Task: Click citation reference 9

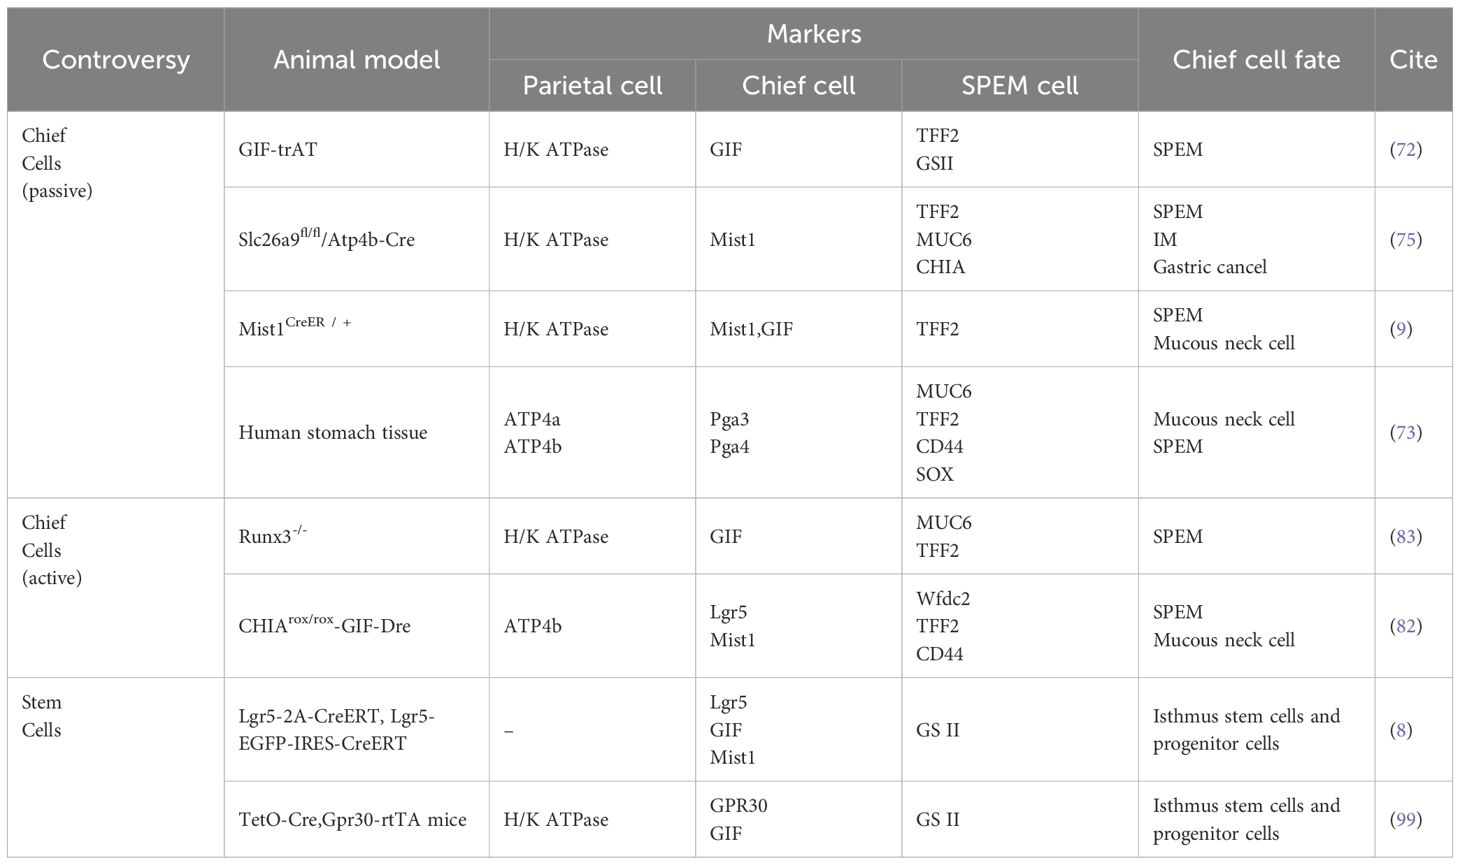Action: click(x=1402, y=329)
